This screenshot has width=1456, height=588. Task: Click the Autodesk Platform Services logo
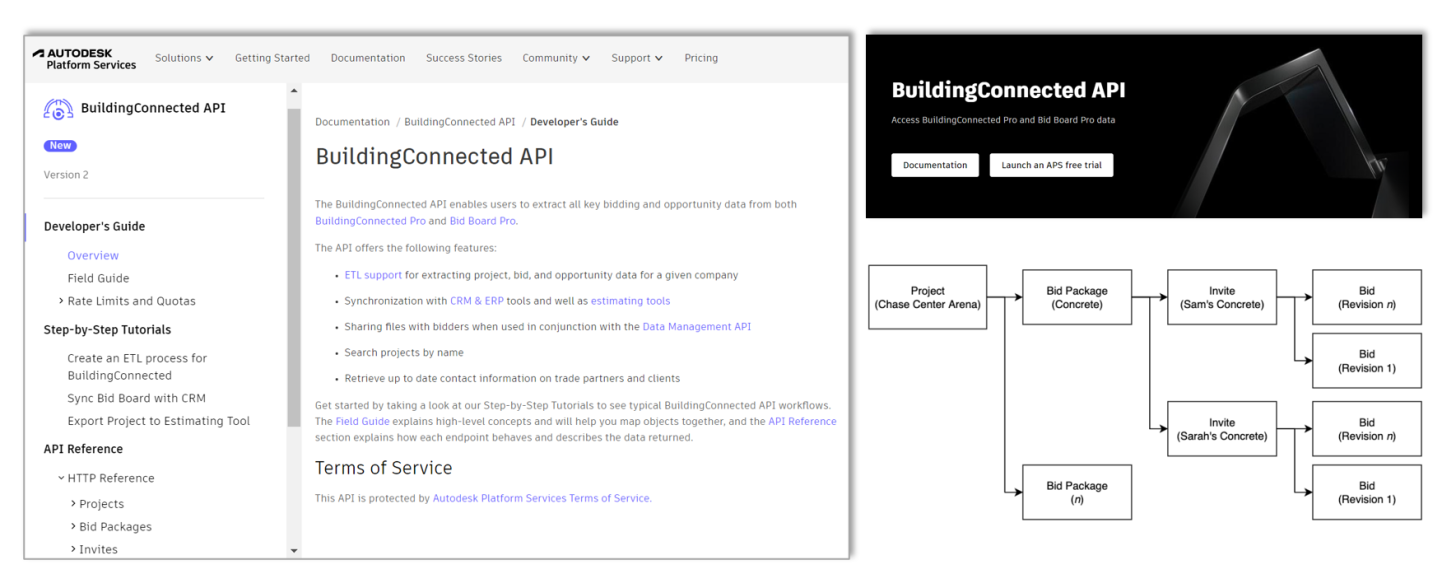pos(84,58)
